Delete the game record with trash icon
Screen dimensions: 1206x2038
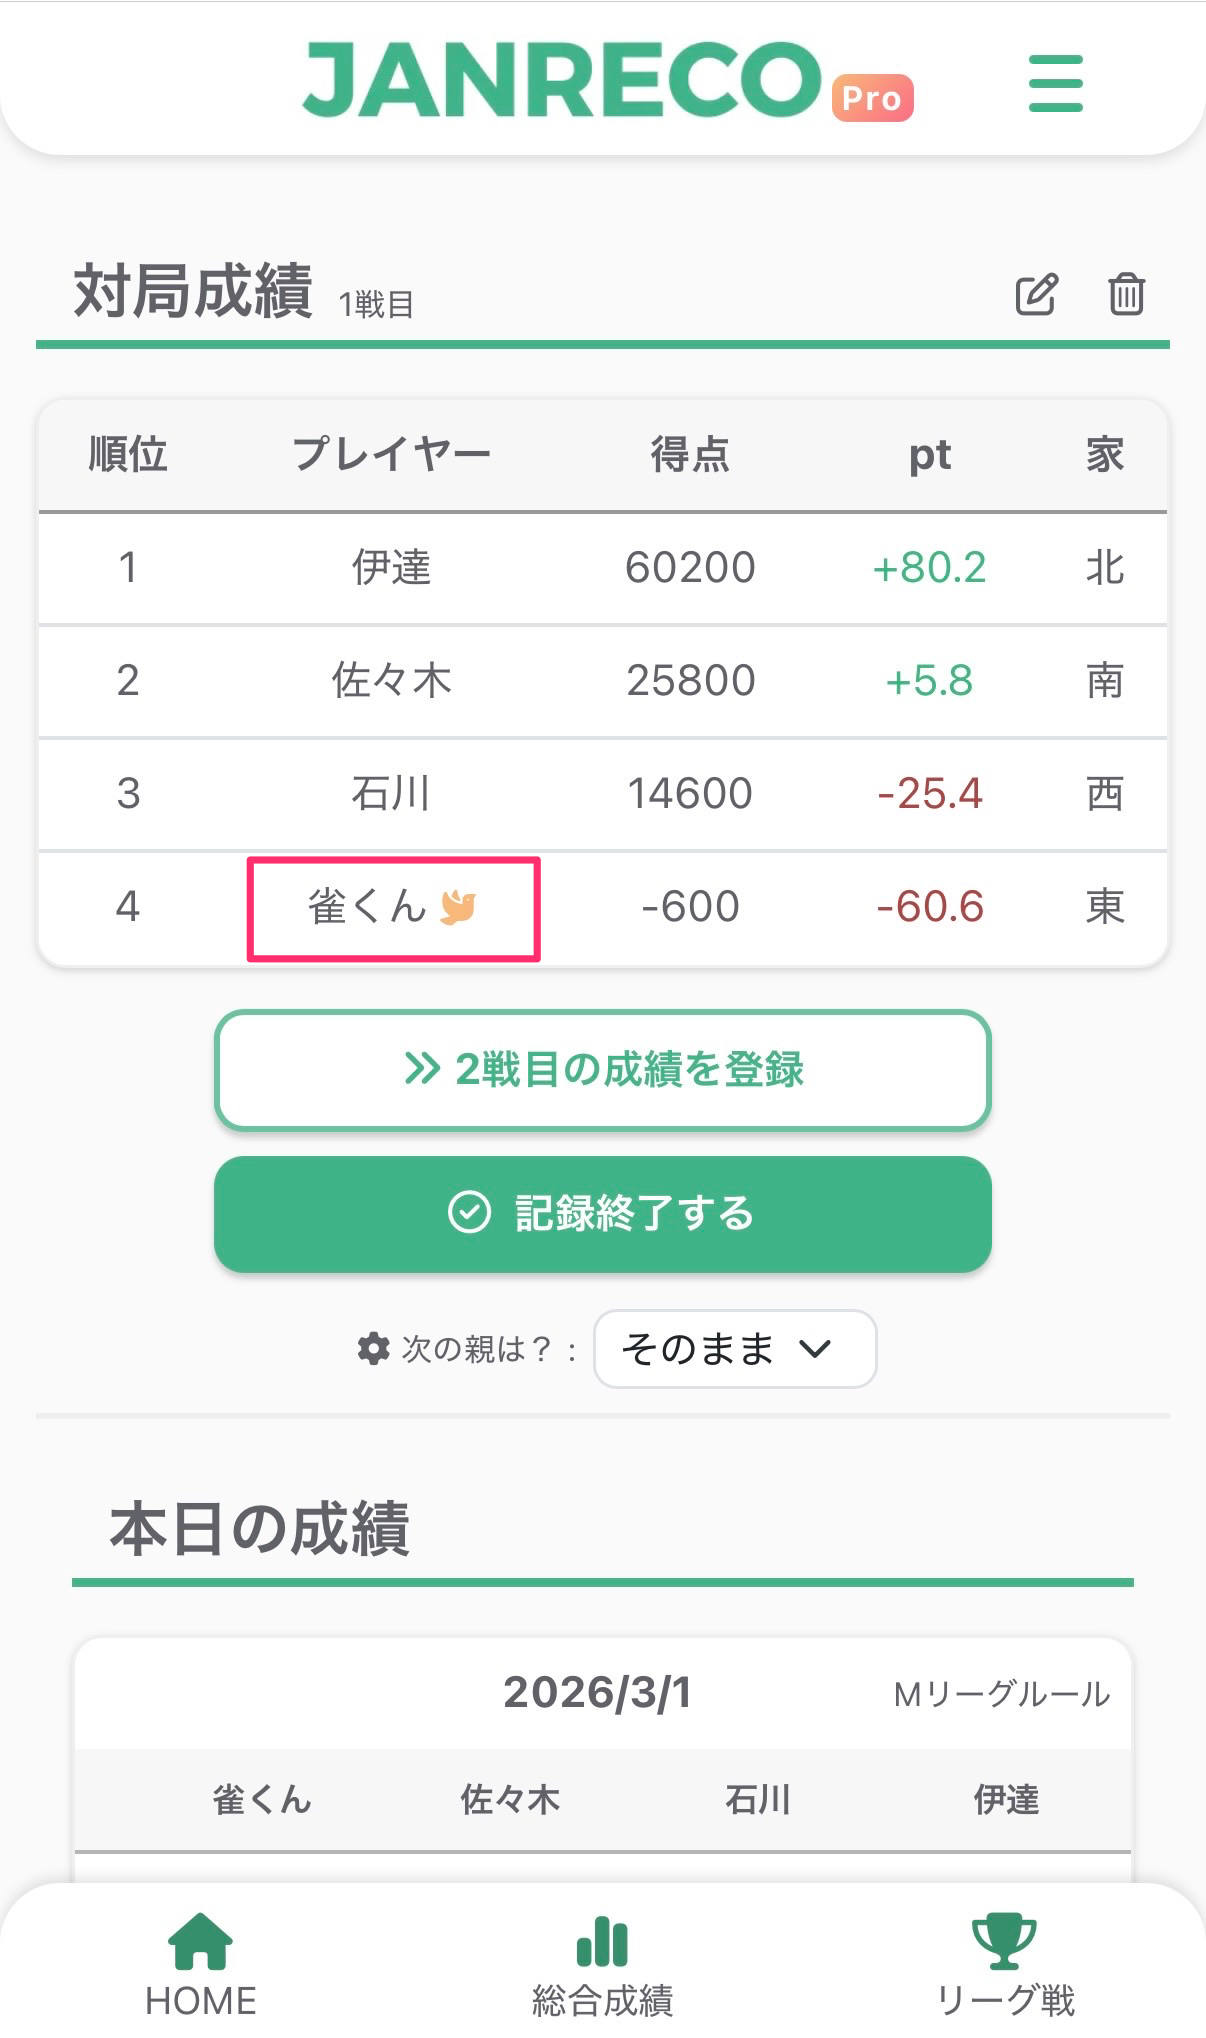point(1126,294)
